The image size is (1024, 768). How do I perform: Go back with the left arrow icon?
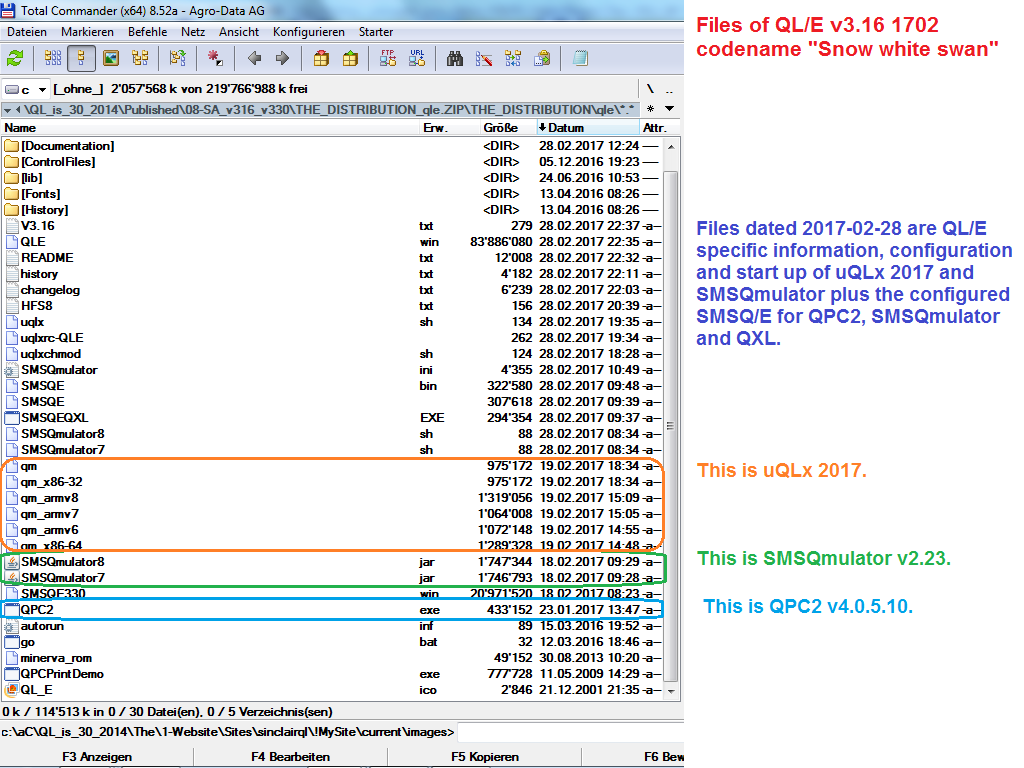click(x=254, y=58)
